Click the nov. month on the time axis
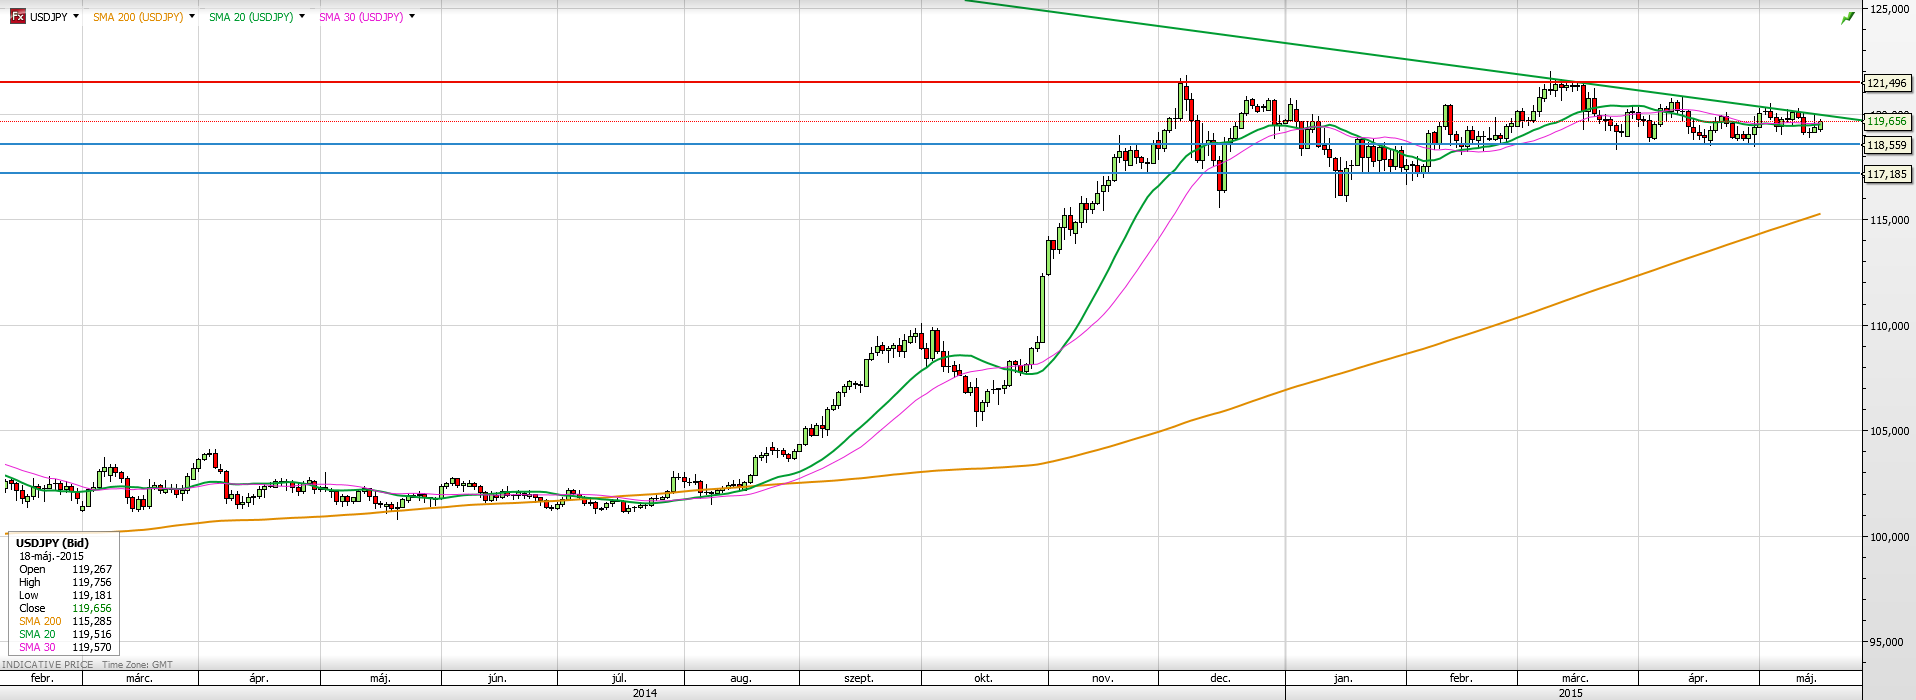The image size is (1916, 700). click(1103, 678)
